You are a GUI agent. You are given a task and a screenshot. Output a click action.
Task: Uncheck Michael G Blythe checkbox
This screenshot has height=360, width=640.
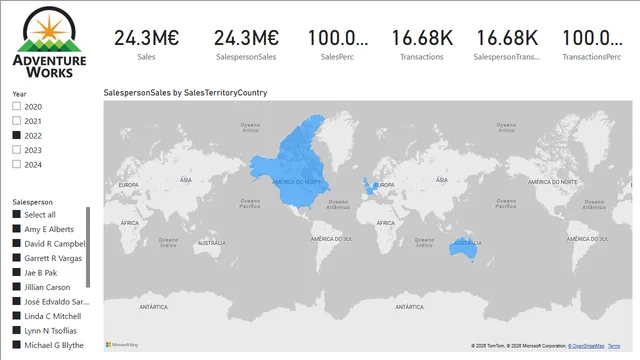tap(16, 344)
